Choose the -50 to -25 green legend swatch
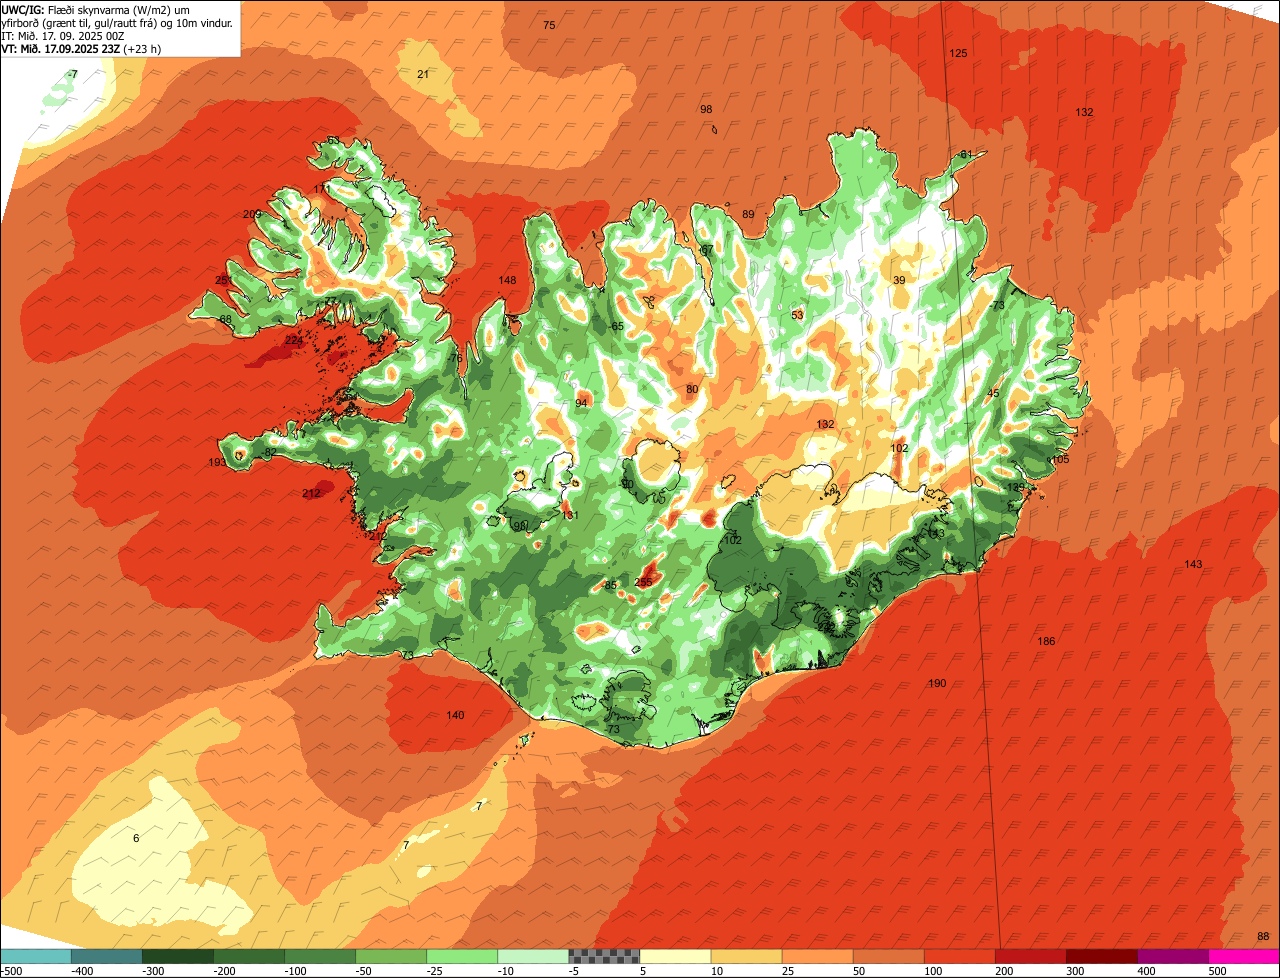This screenshot has height=978, width=1280. pyautogui.click(x=390, y=956)
